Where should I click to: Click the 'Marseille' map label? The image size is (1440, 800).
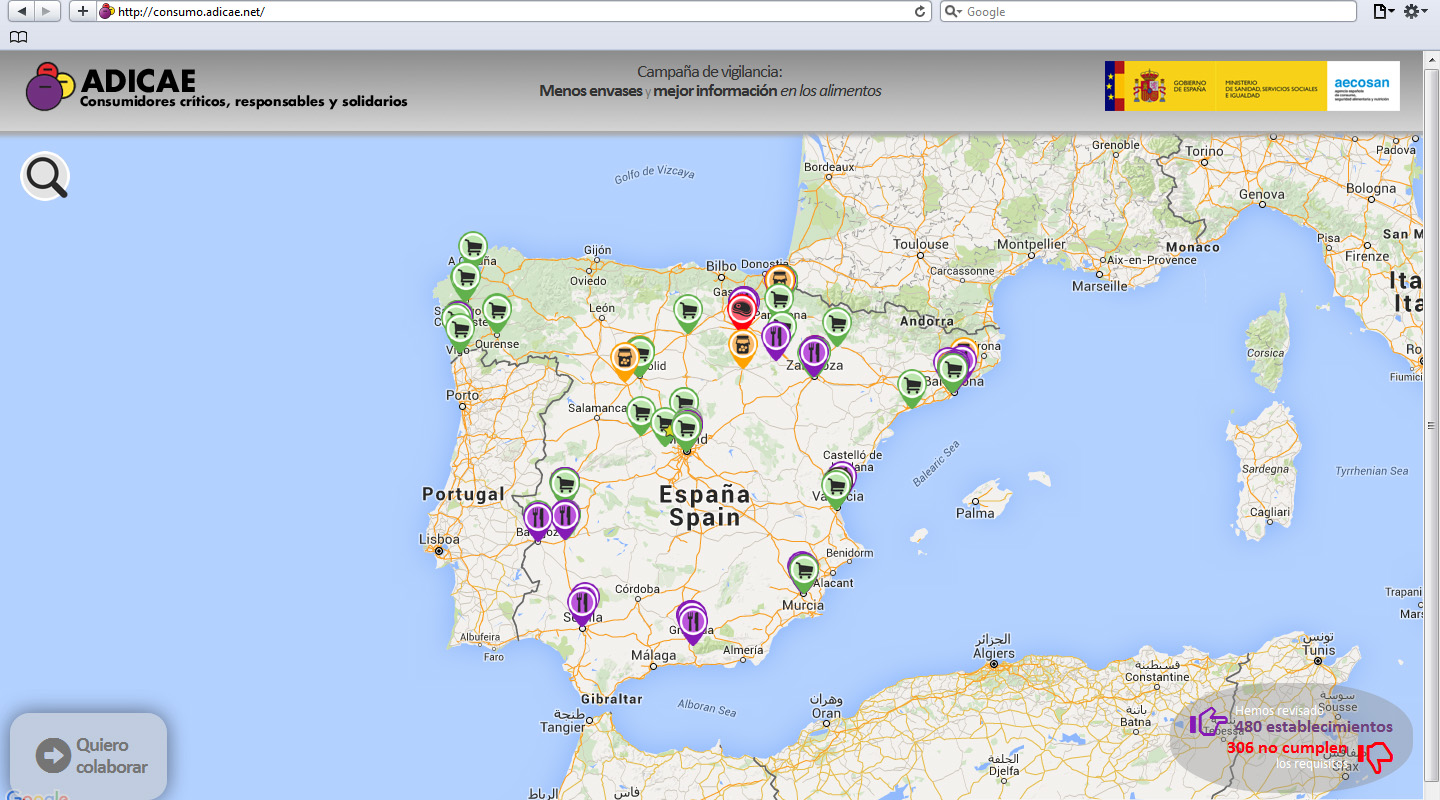pyautogui.click(x=1099, y=286)
